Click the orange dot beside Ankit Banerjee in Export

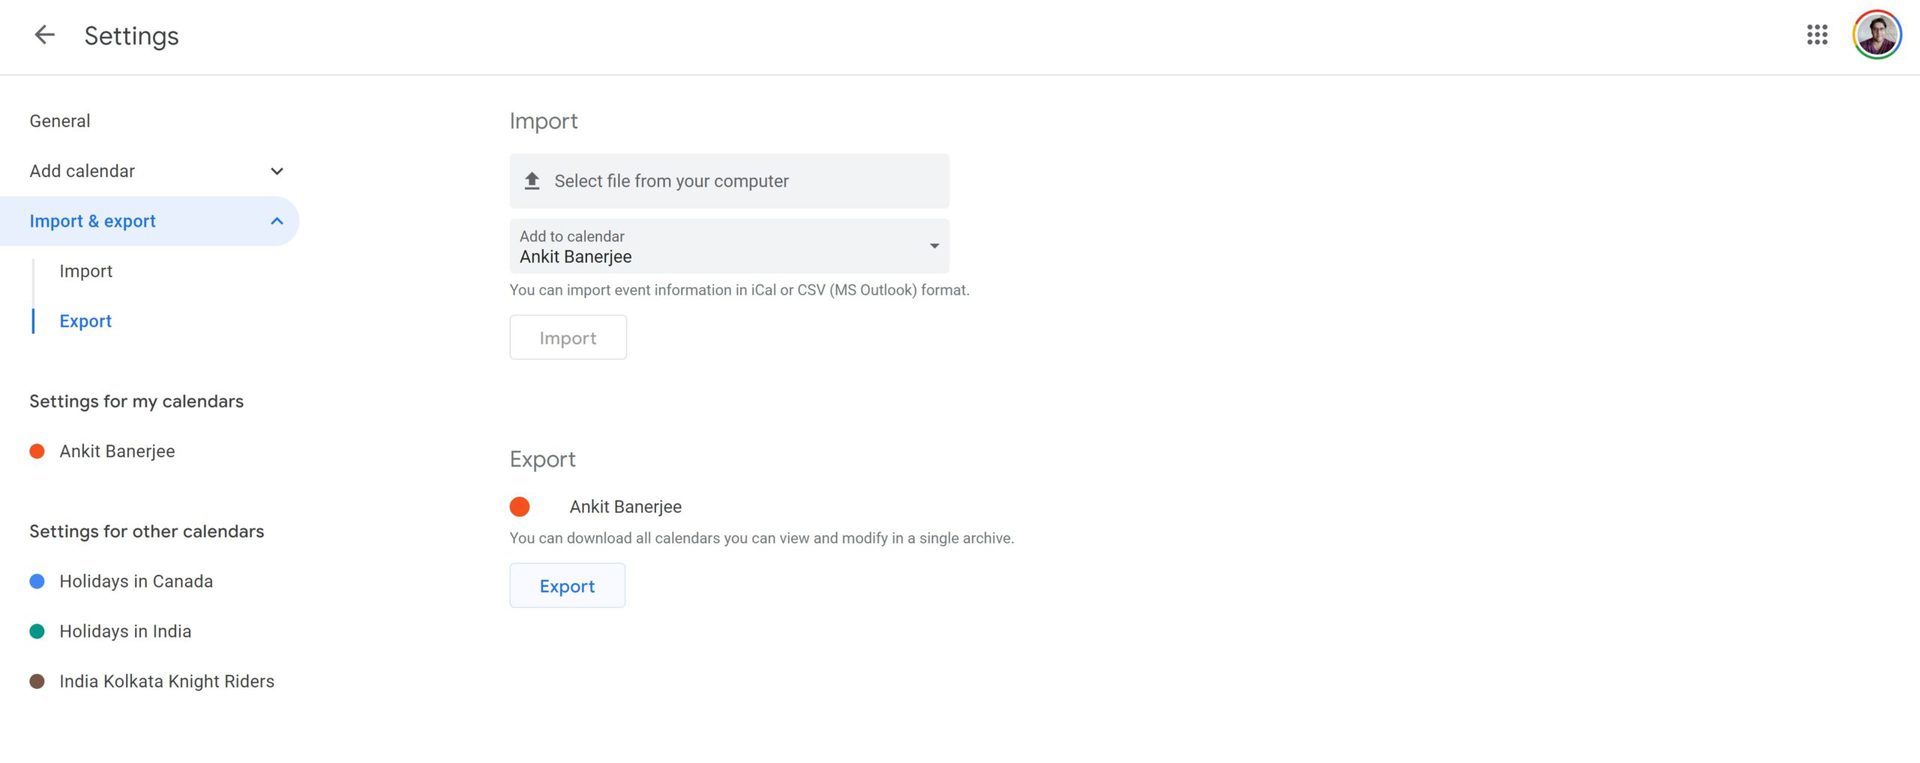tap(520, 507)
